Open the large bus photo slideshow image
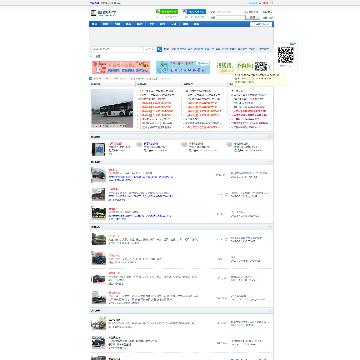Screen dimensions: 360x360 pos(112,108)
